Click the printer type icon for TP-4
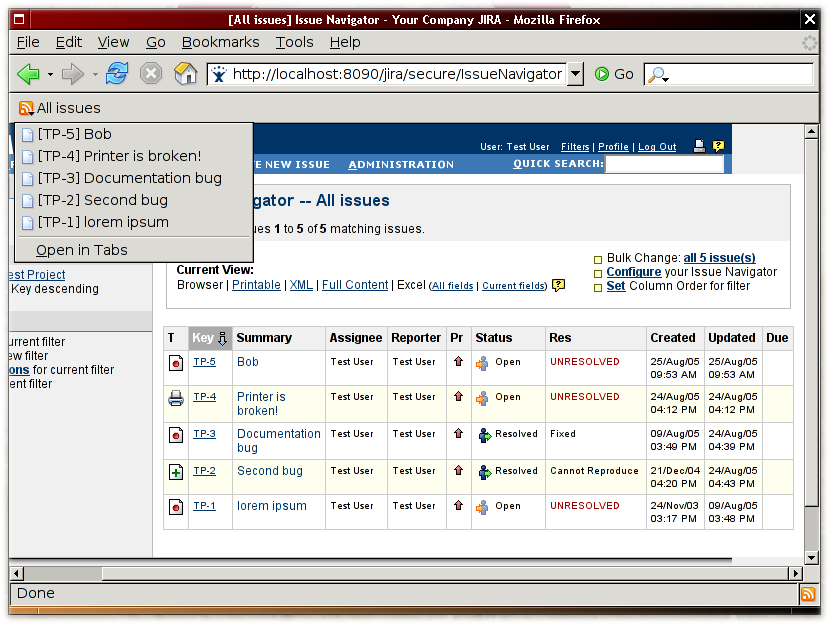 click(x=176, y=398)
